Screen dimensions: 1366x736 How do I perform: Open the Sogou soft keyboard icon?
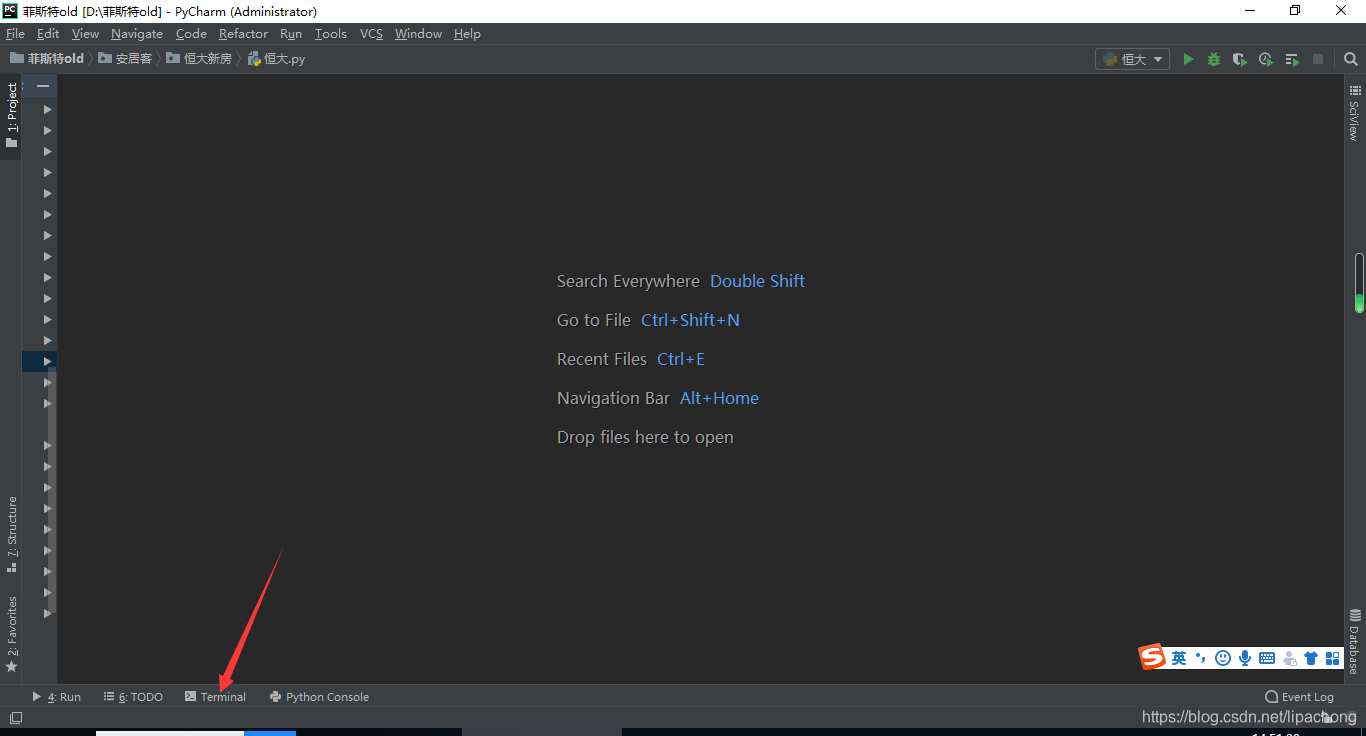click(1267, 658)
